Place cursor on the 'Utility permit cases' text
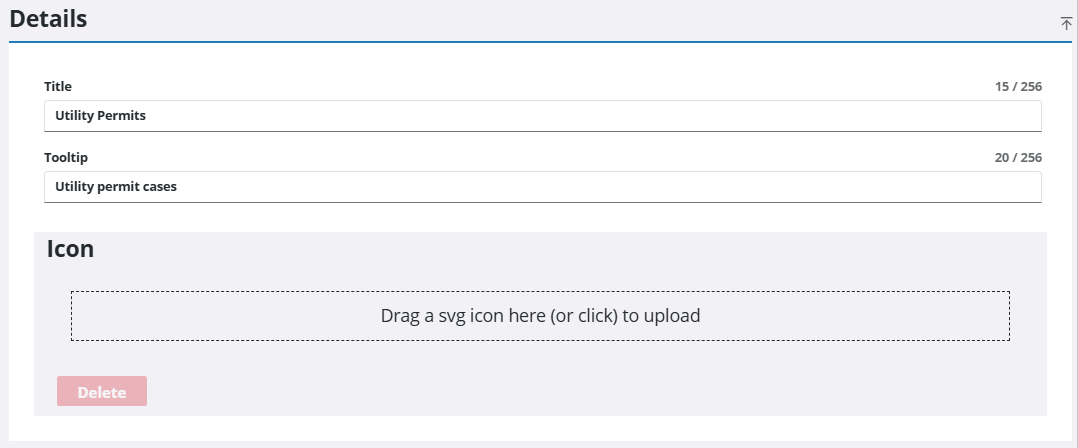 pyautogui.click(x=116, y=187)
